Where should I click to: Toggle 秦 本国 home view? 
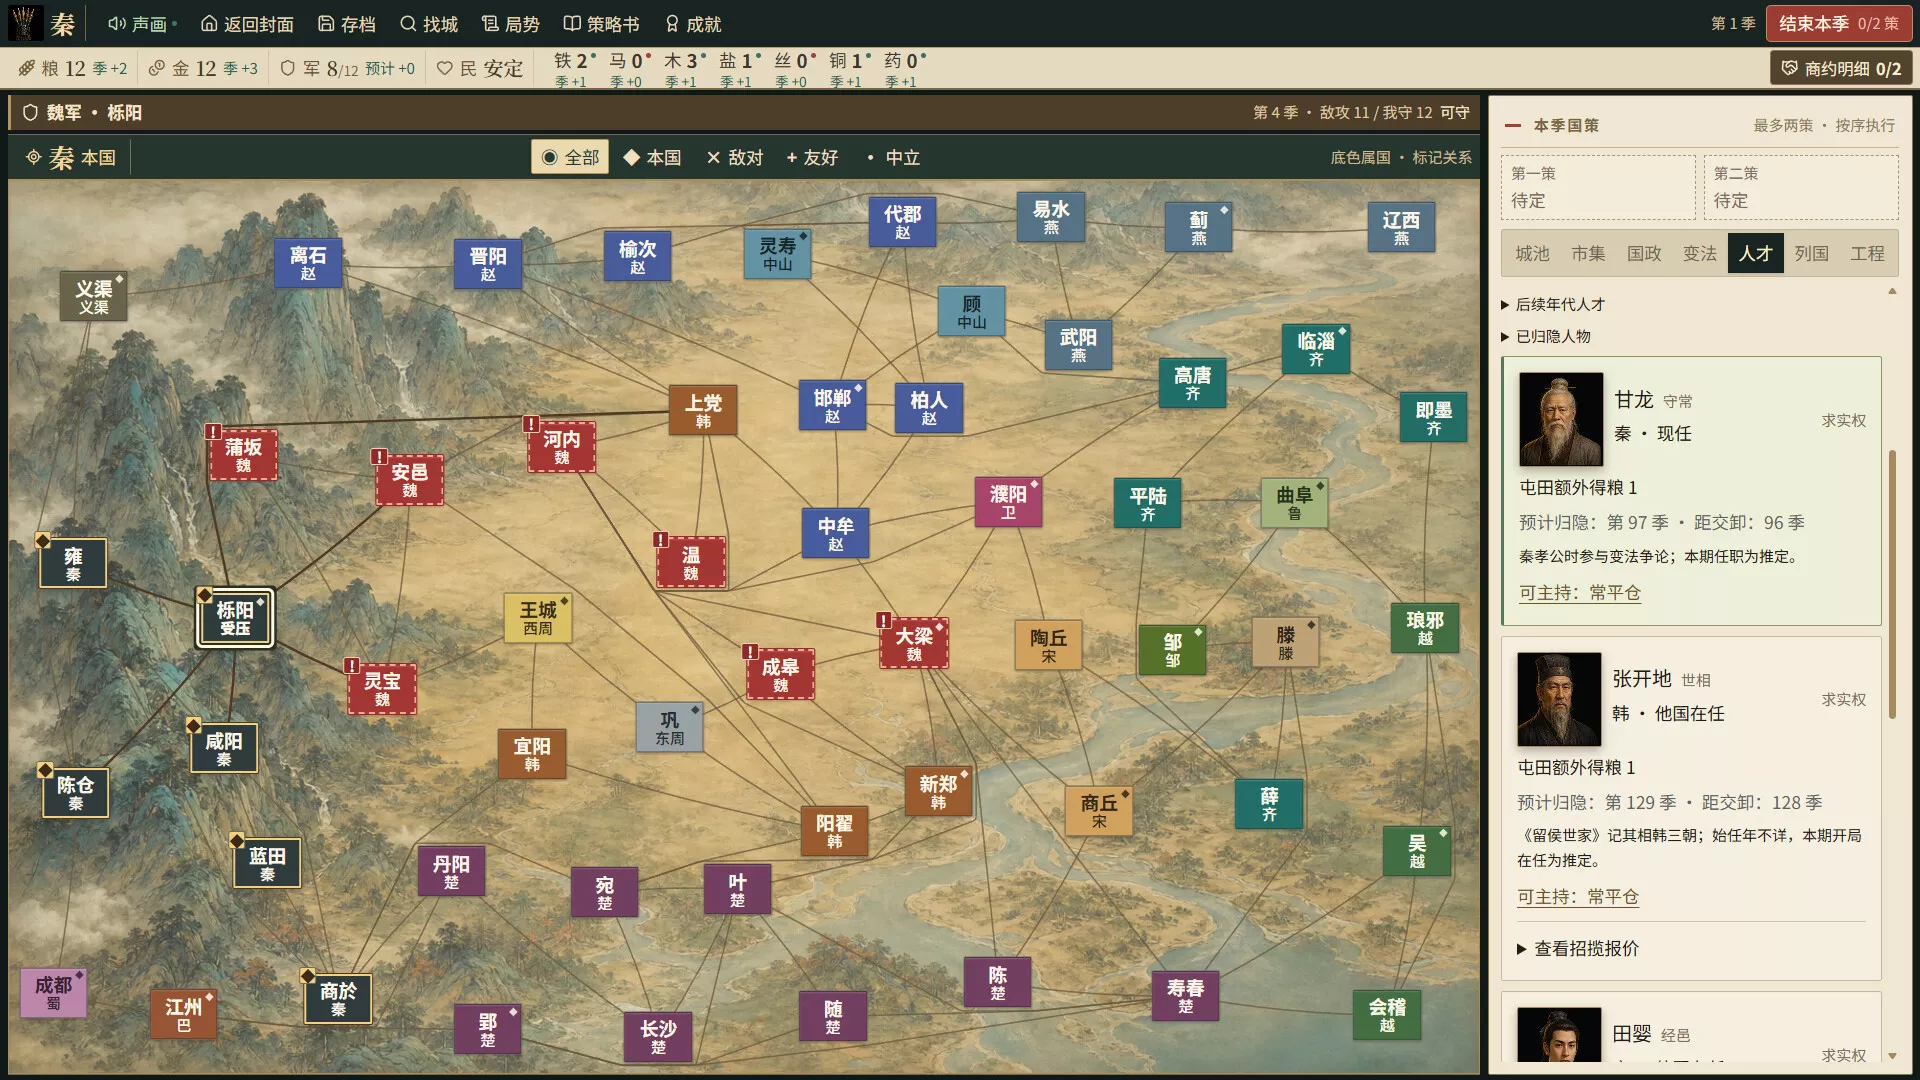71,157
